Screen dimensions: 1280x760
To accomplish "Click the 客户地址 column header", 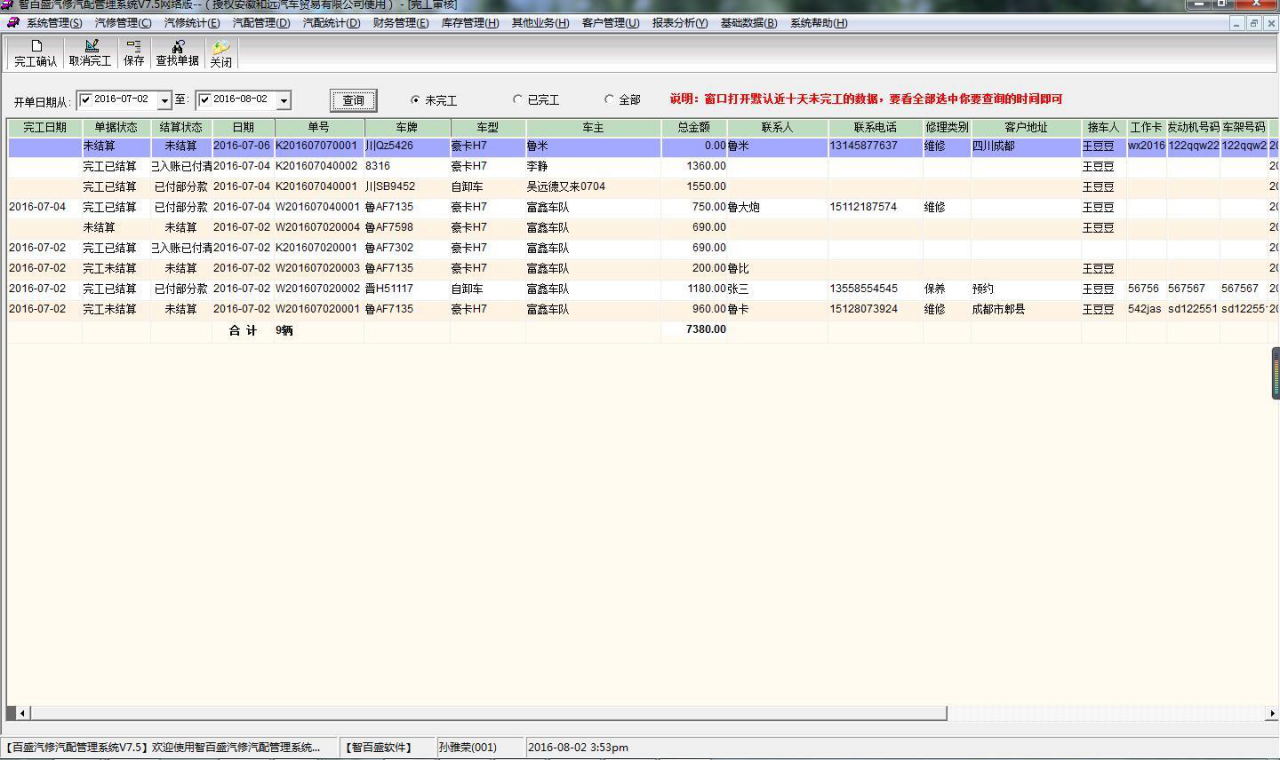I will coord(1026,128).
